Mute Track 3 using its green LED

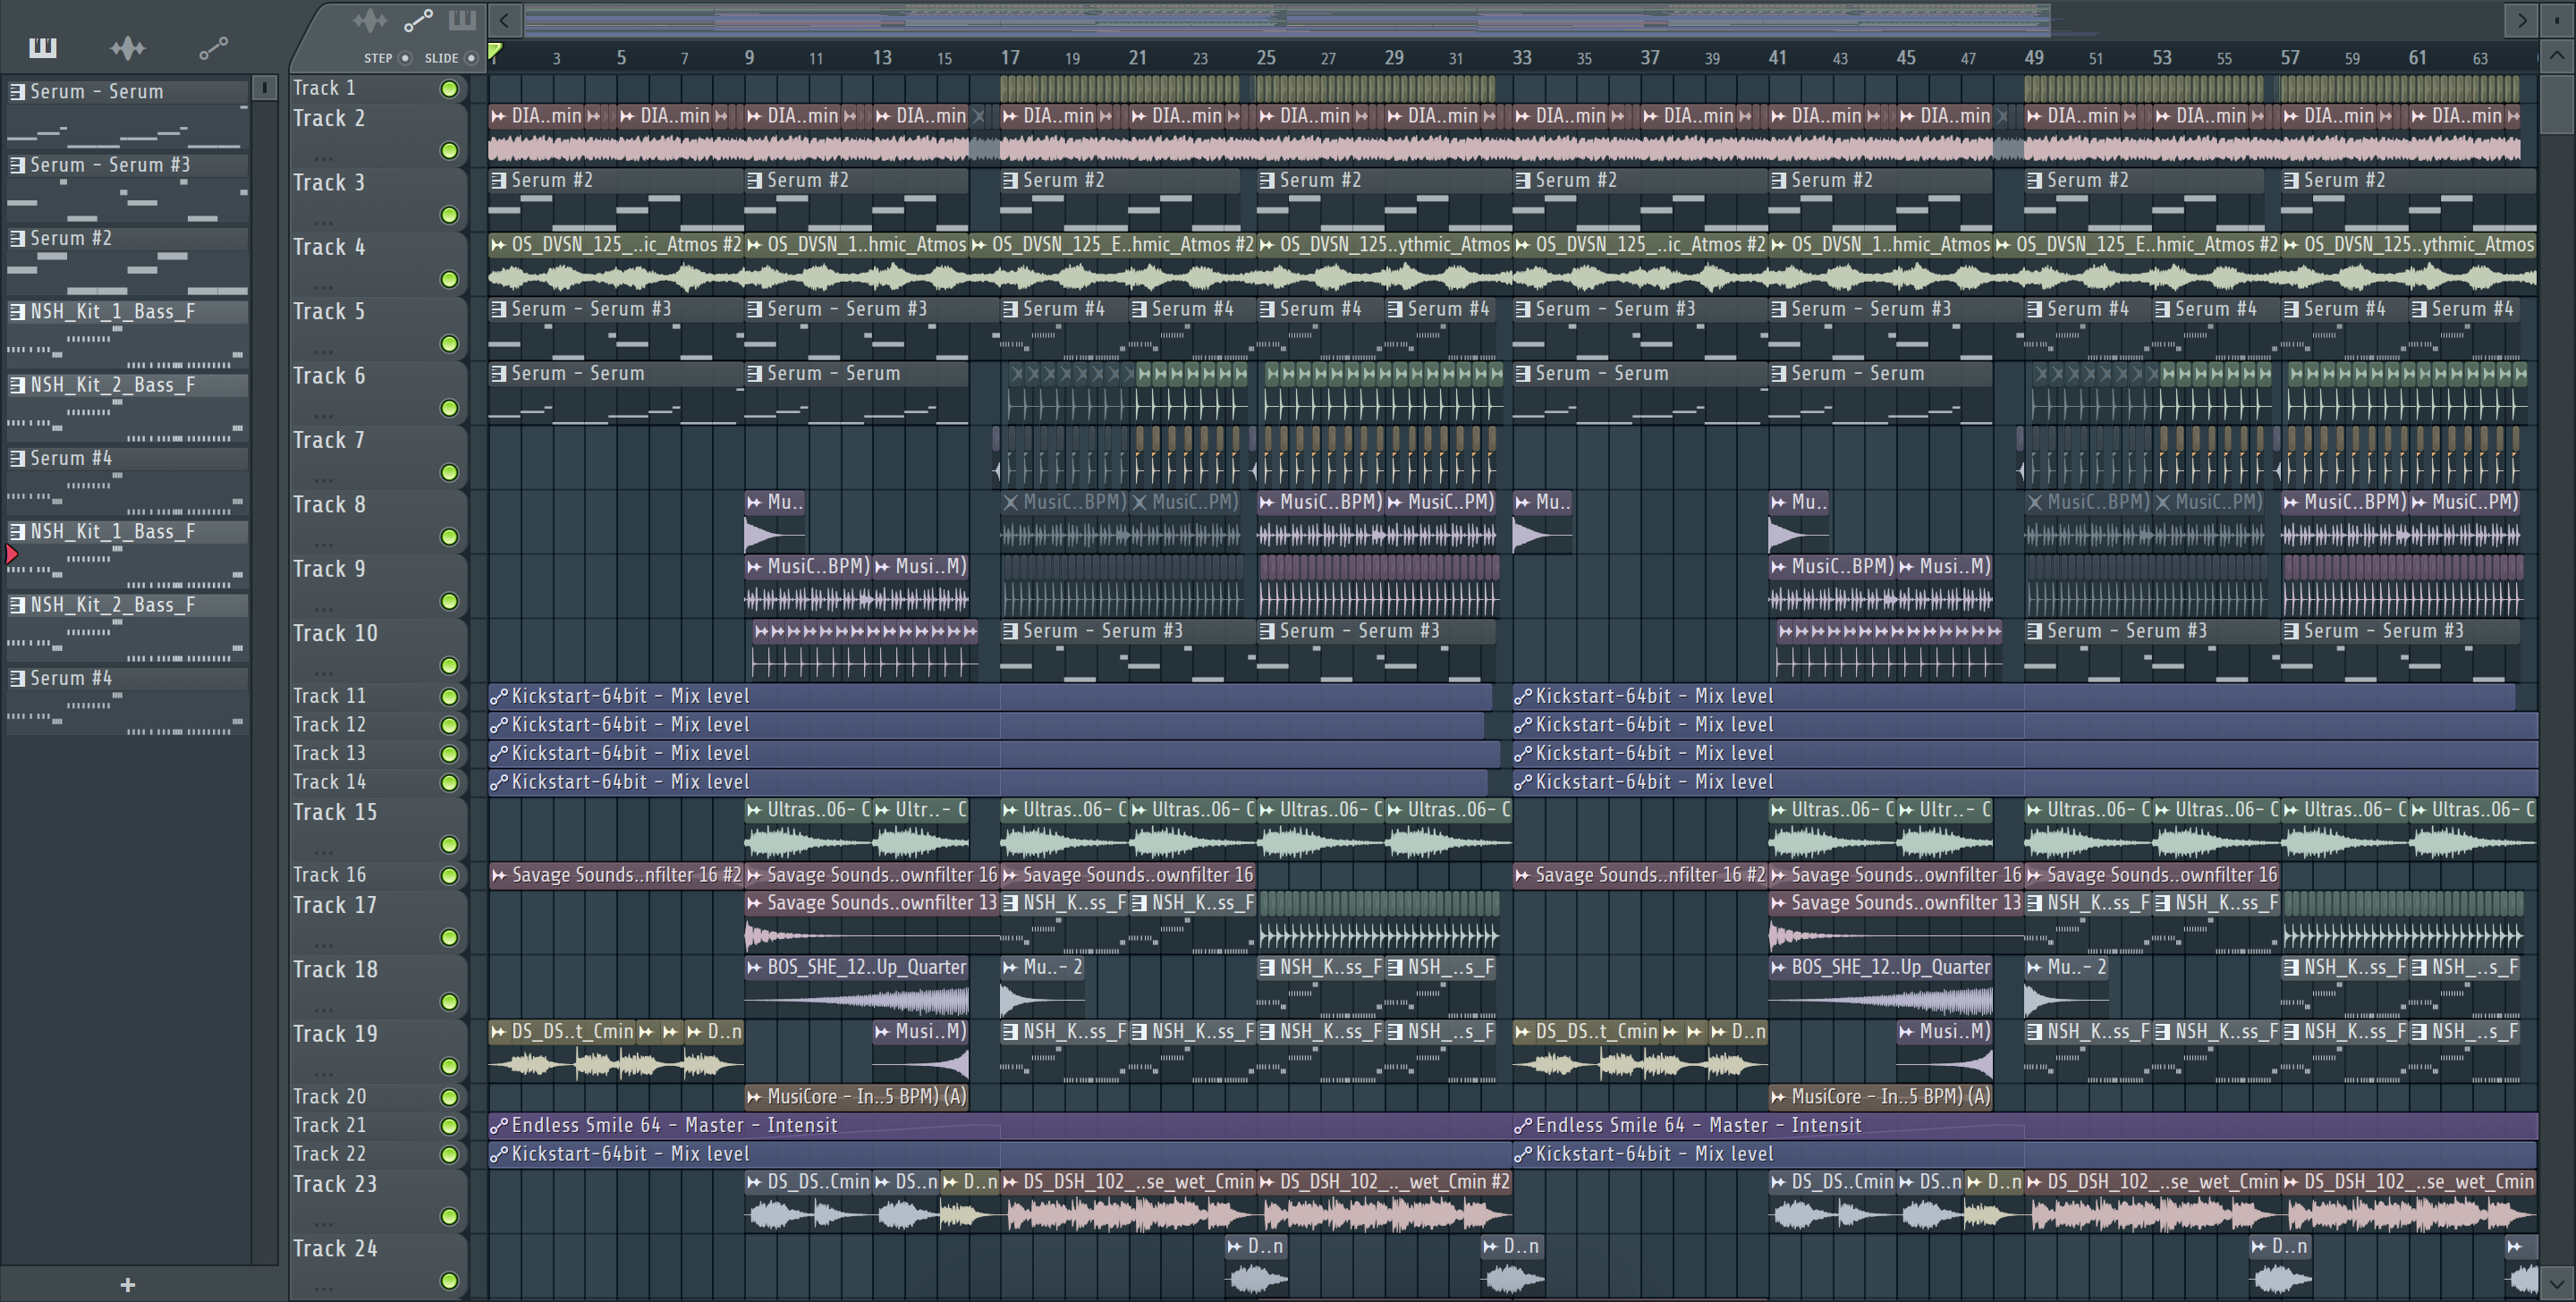[x=450, y=215]
